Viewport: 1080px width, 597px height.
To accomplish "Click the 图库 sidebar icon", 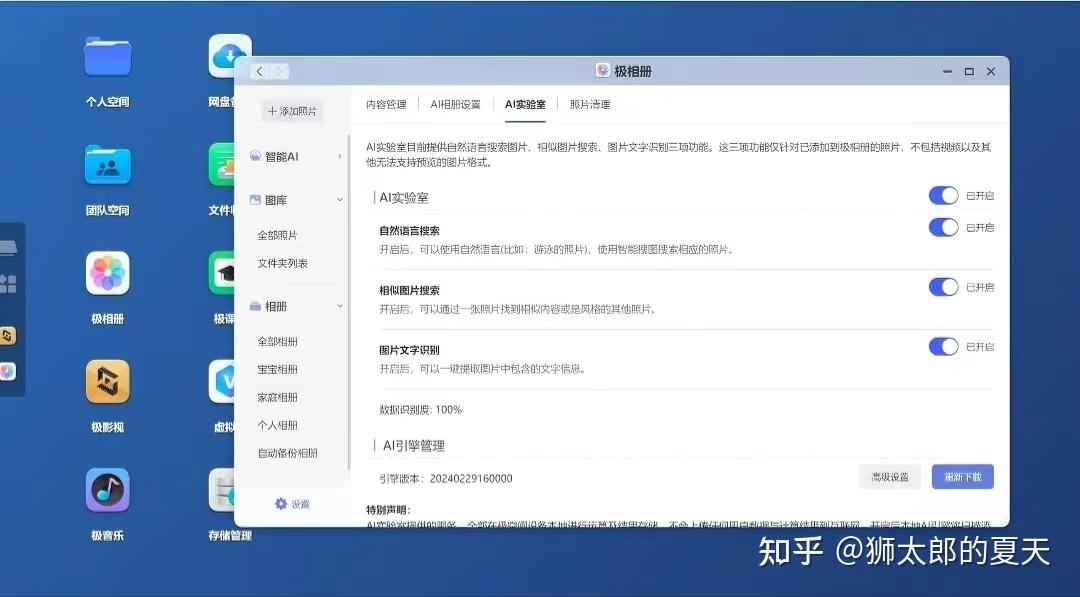I will [x=255, y=200].
